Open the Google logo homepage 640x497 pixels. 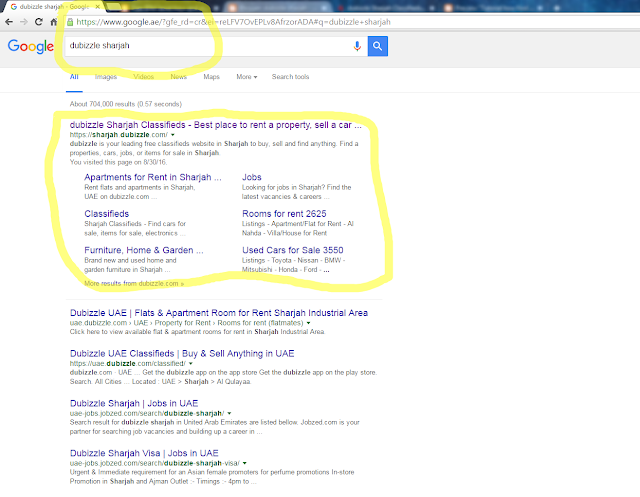[31, 46]
